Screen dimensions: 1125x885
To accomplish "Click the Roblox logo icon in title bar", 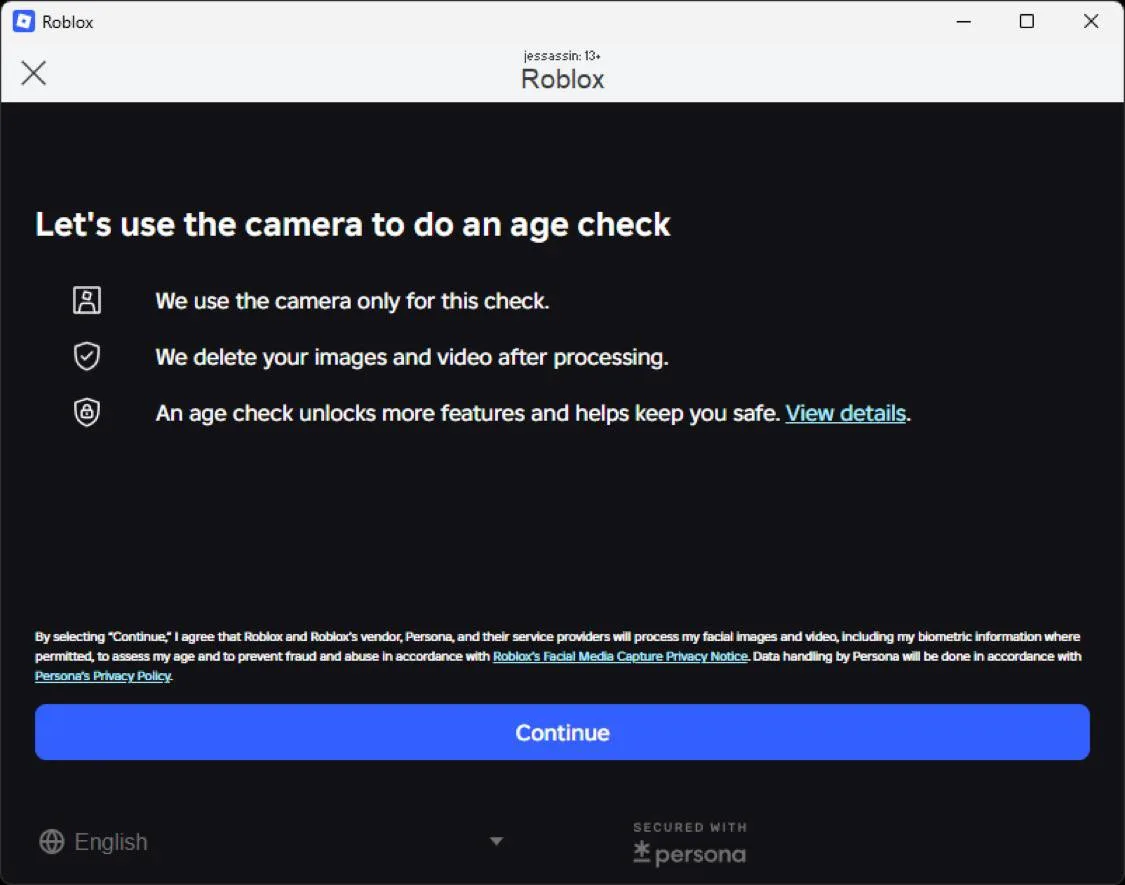I will click(x=24, y=22).
